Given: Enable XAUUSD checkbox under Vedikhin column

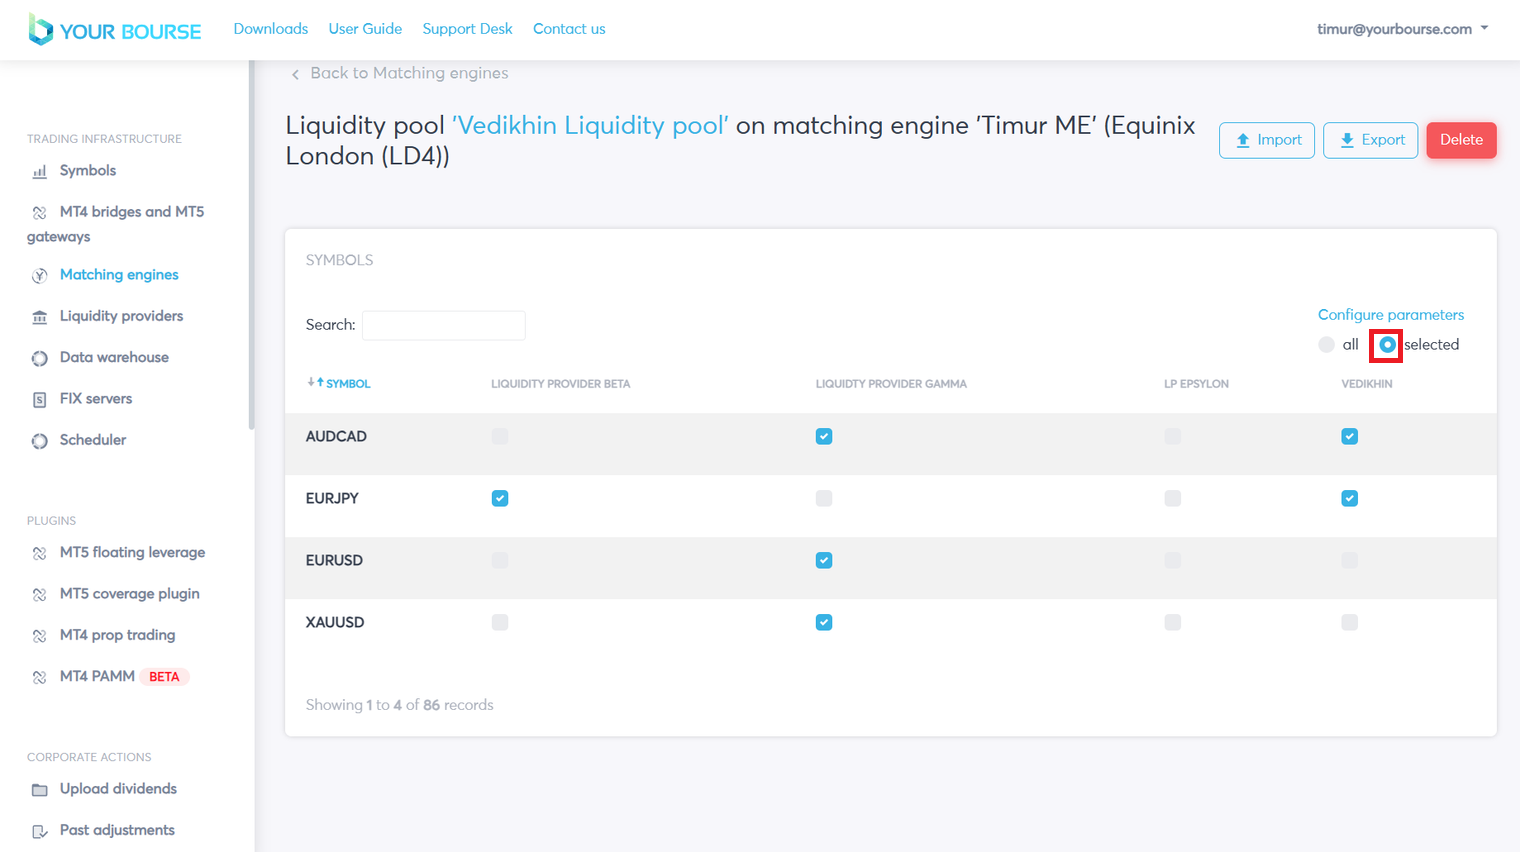Looking at the screenshot, I should point(1349,623).
